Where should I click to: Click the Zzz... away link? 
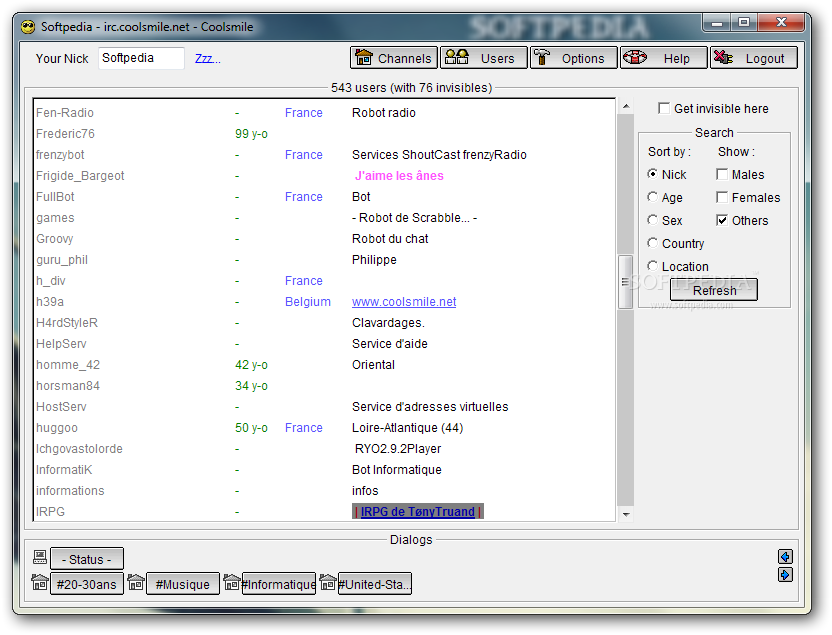[207, 58]
